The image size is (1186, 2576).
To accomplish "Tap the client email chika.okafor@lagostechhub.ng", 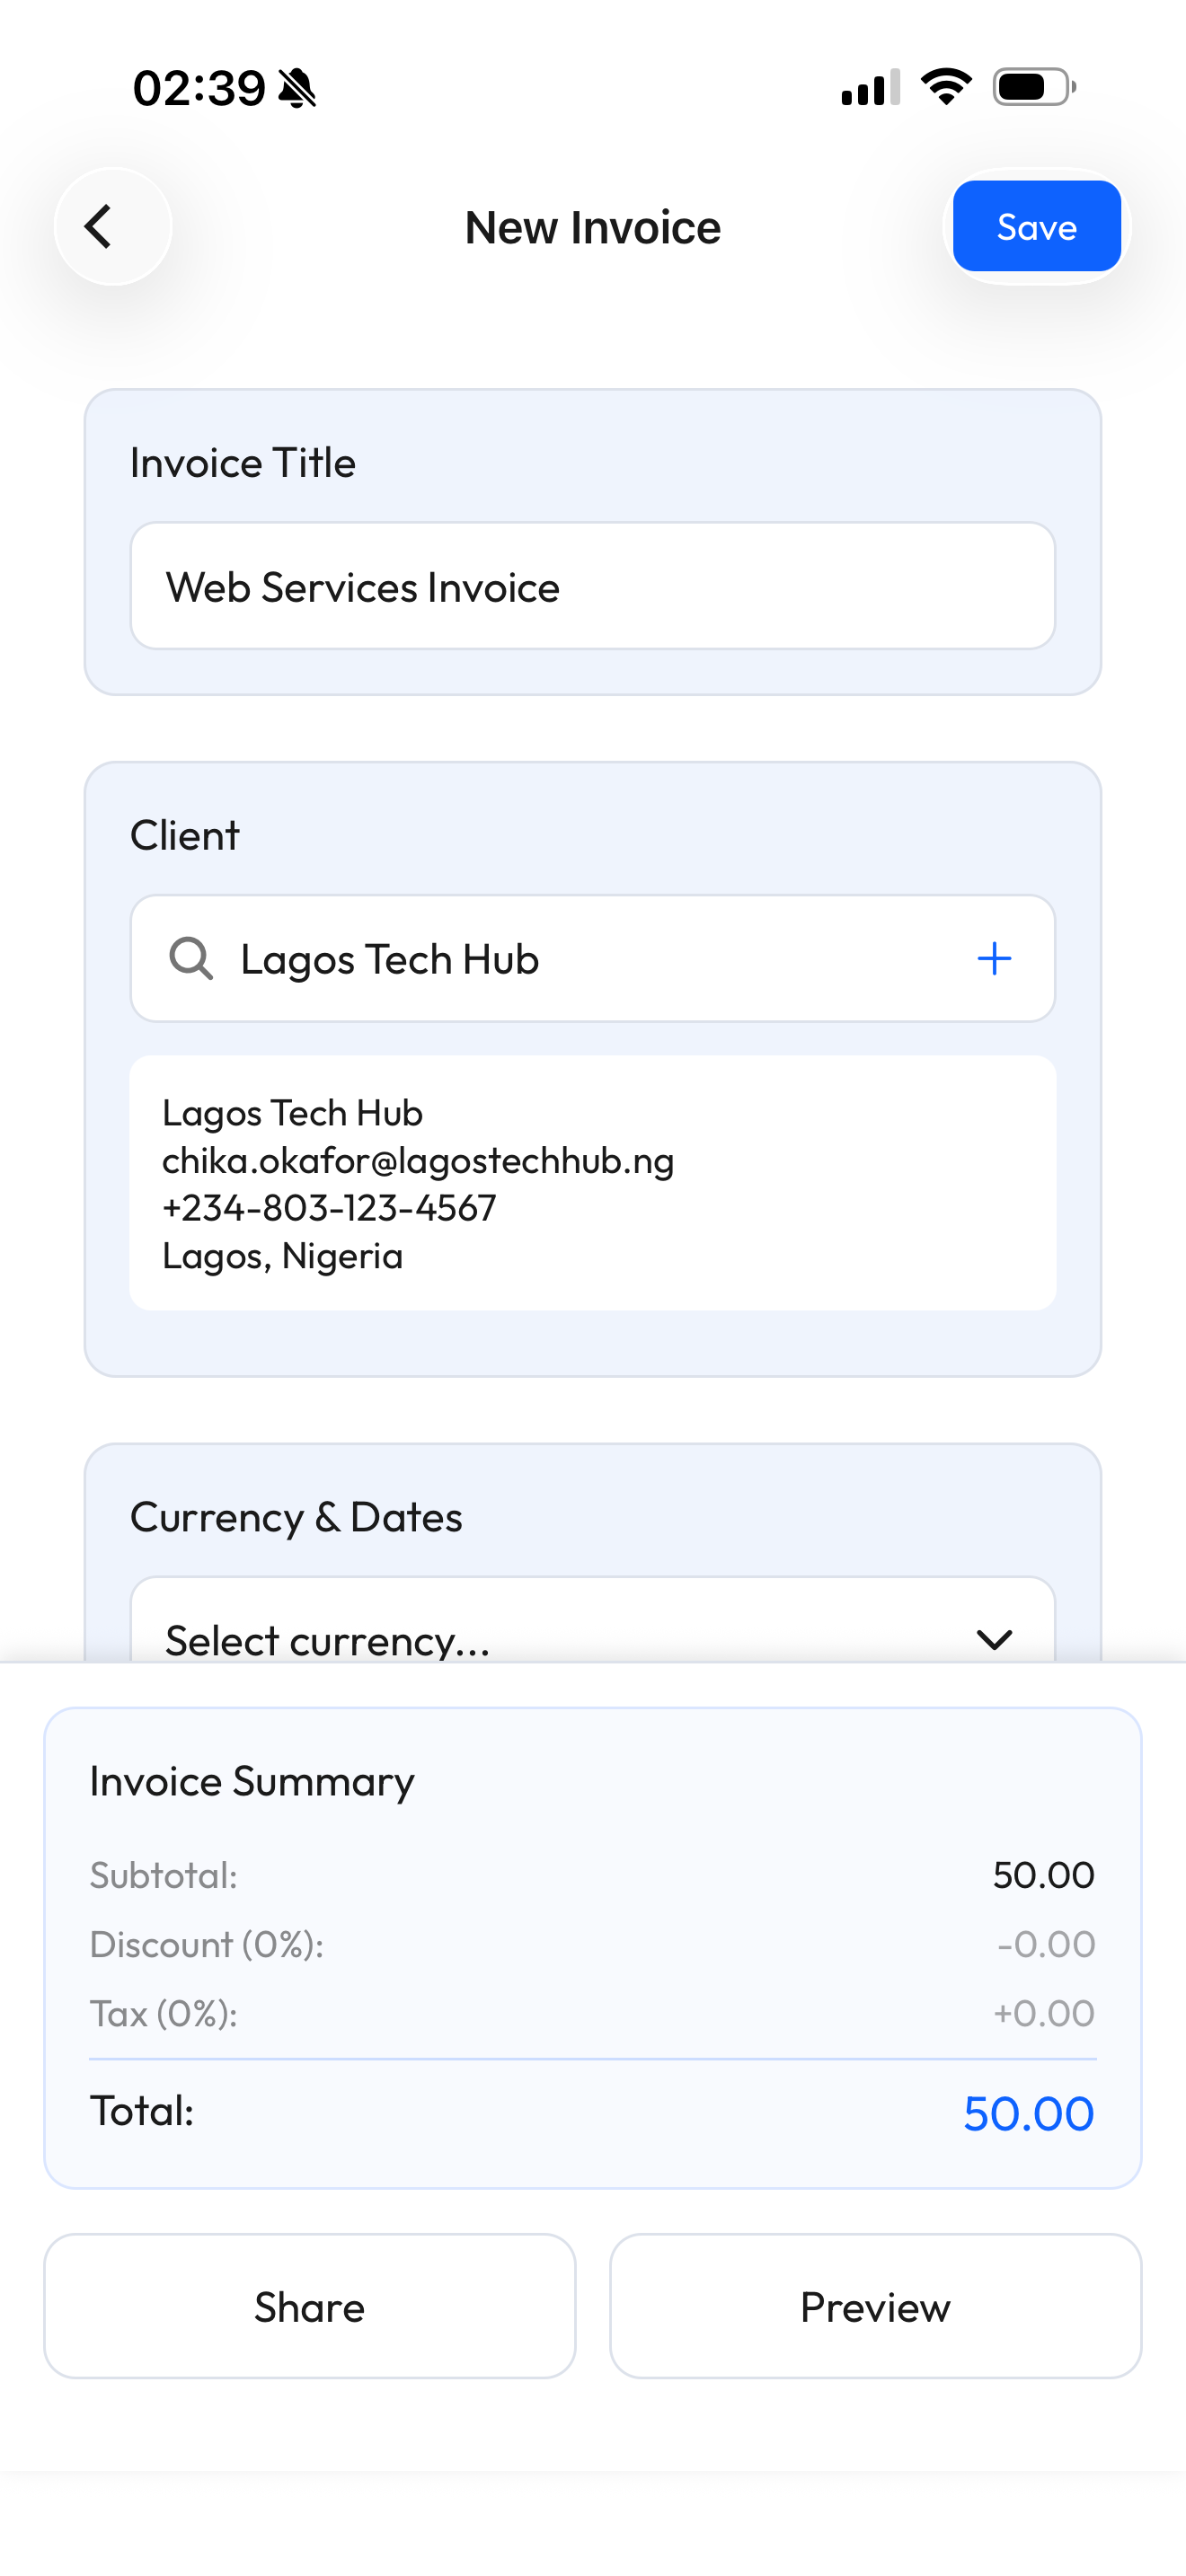I will click(418, 1161).
